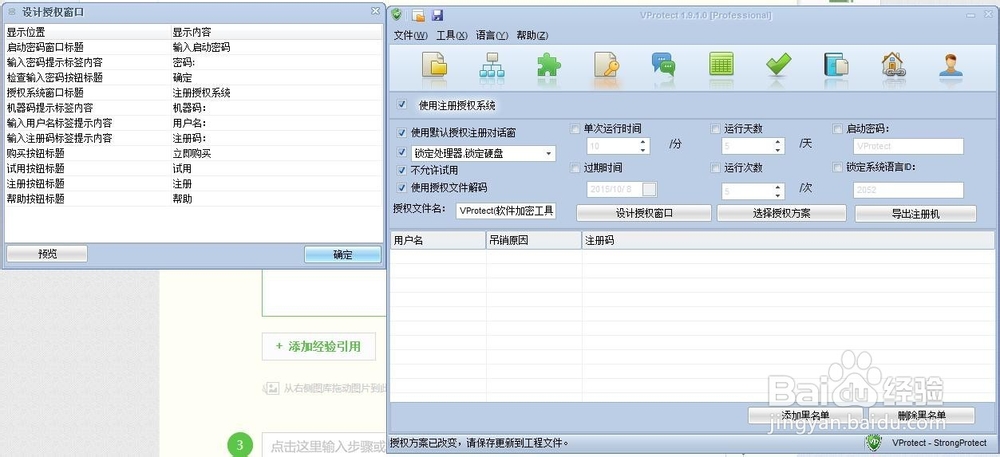Open the green table grid icon
This screenshot has width=1000, height=457.
click(x=721, y=64)
